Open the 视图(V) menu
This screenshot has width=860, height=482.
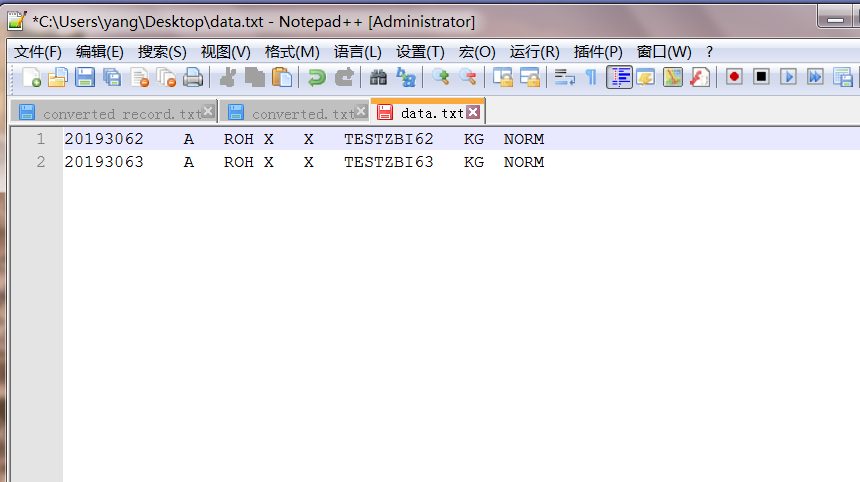(x=225, y=52)
